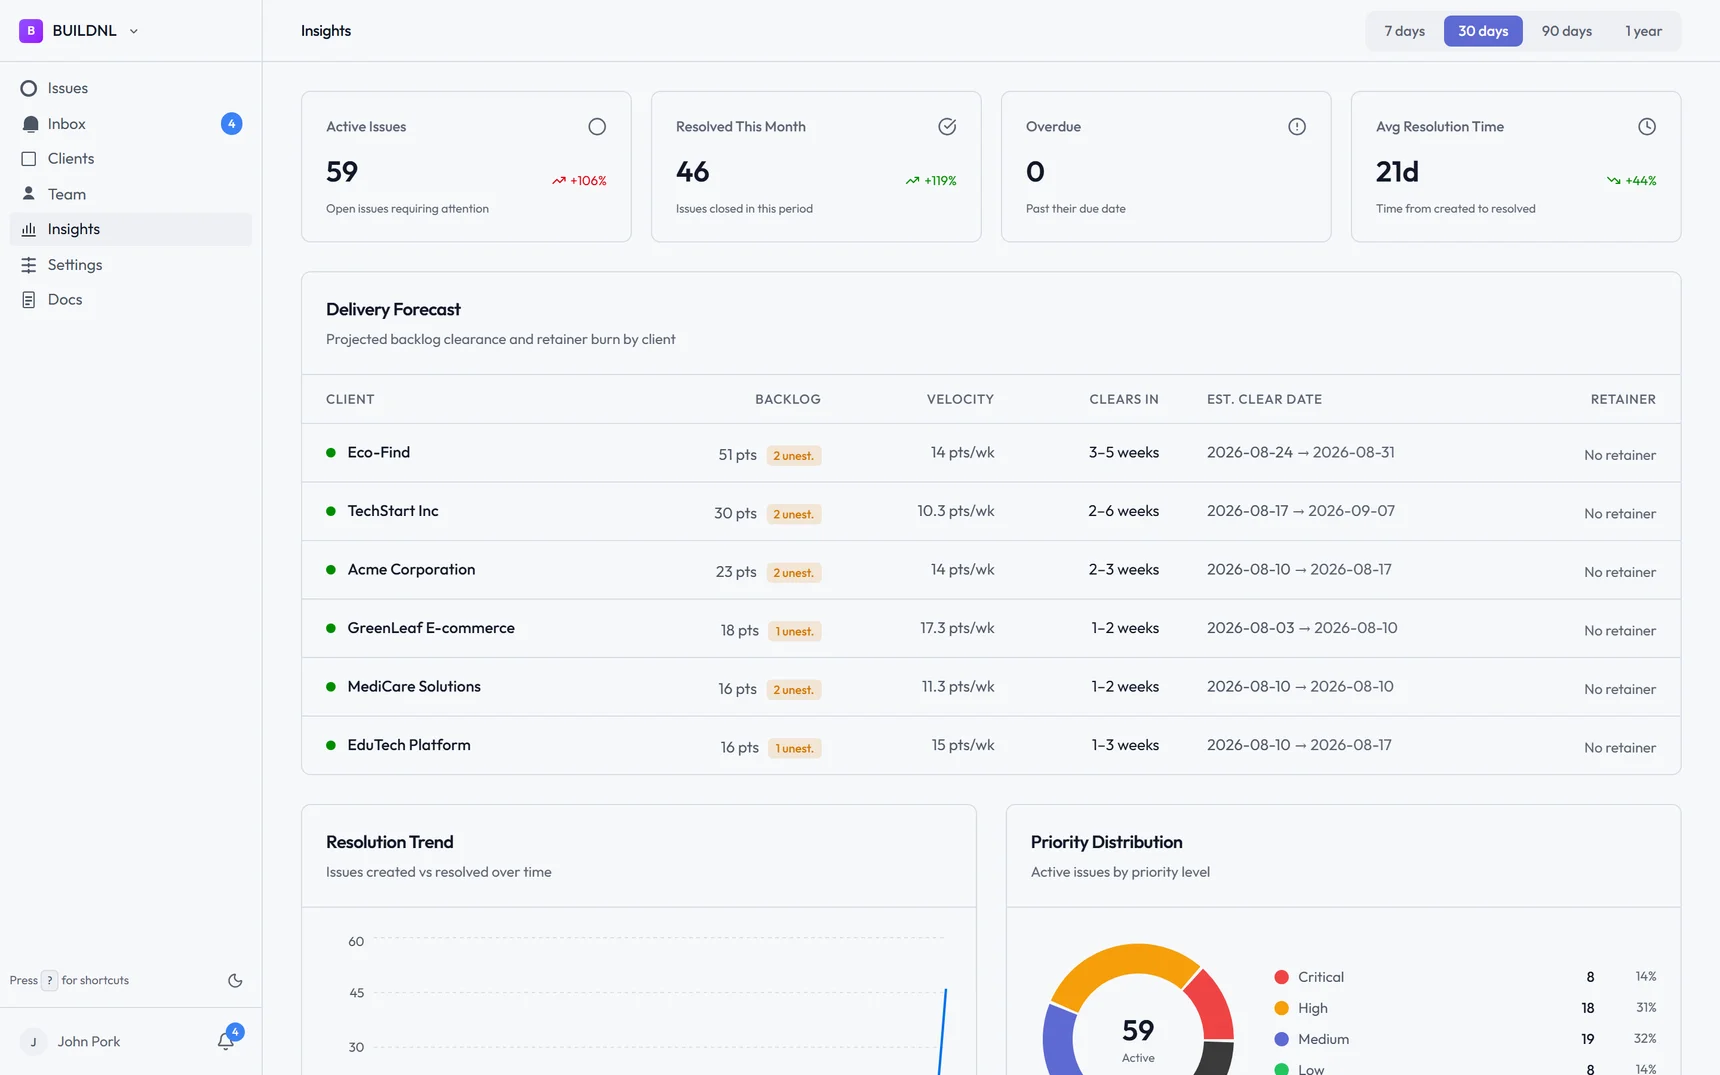Click the 59 Active donut center

pyautogui.click(x=1138, y=1040)
